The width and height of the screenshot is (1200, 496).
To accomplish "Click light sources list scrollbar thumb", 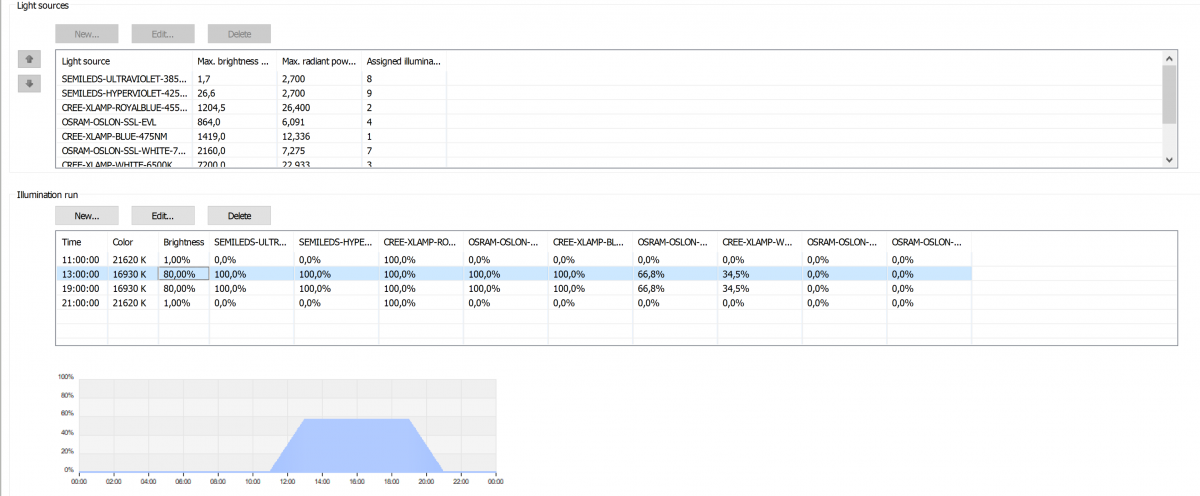I will [x=1170, y=94].
